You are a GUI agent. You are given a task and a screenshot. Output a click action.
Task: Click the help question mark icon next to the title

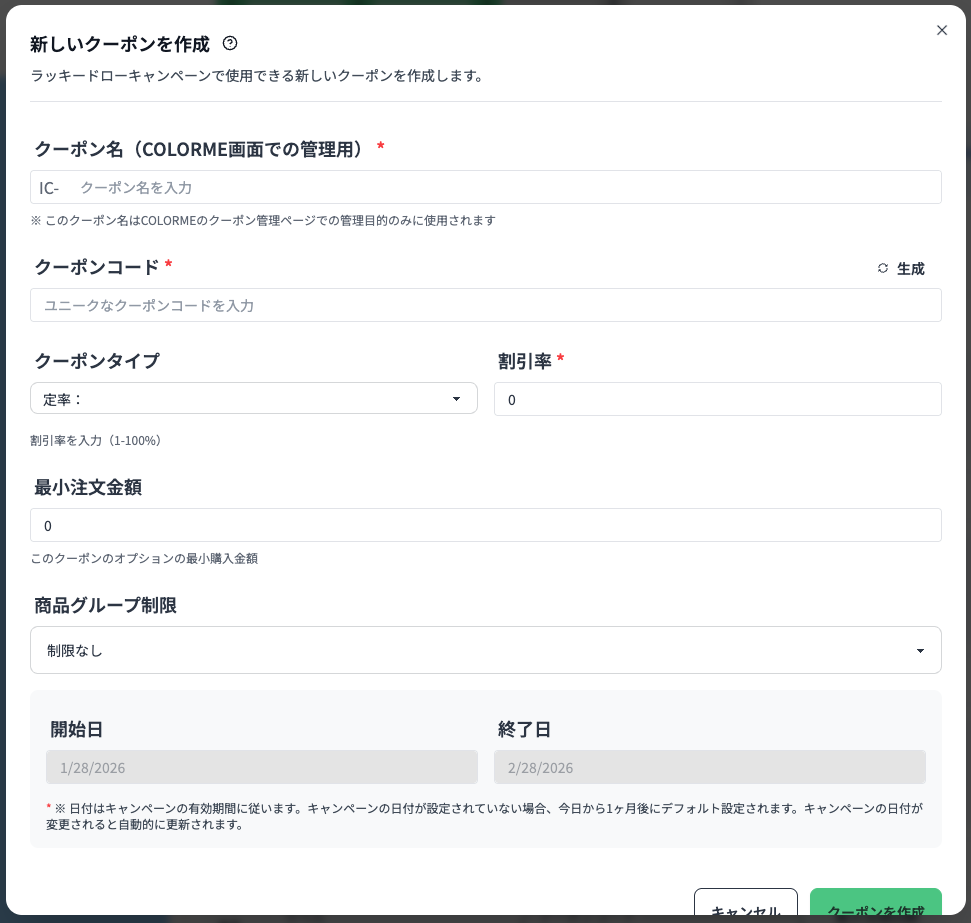(230, 43)
